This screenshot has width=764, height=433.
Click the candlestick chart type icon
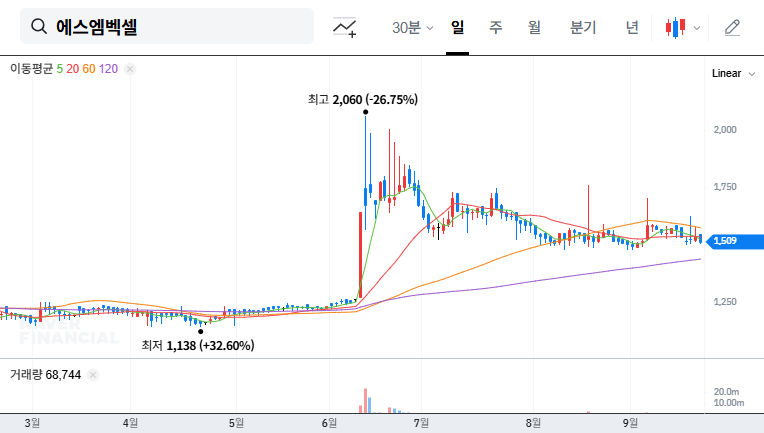click(675, 28)
